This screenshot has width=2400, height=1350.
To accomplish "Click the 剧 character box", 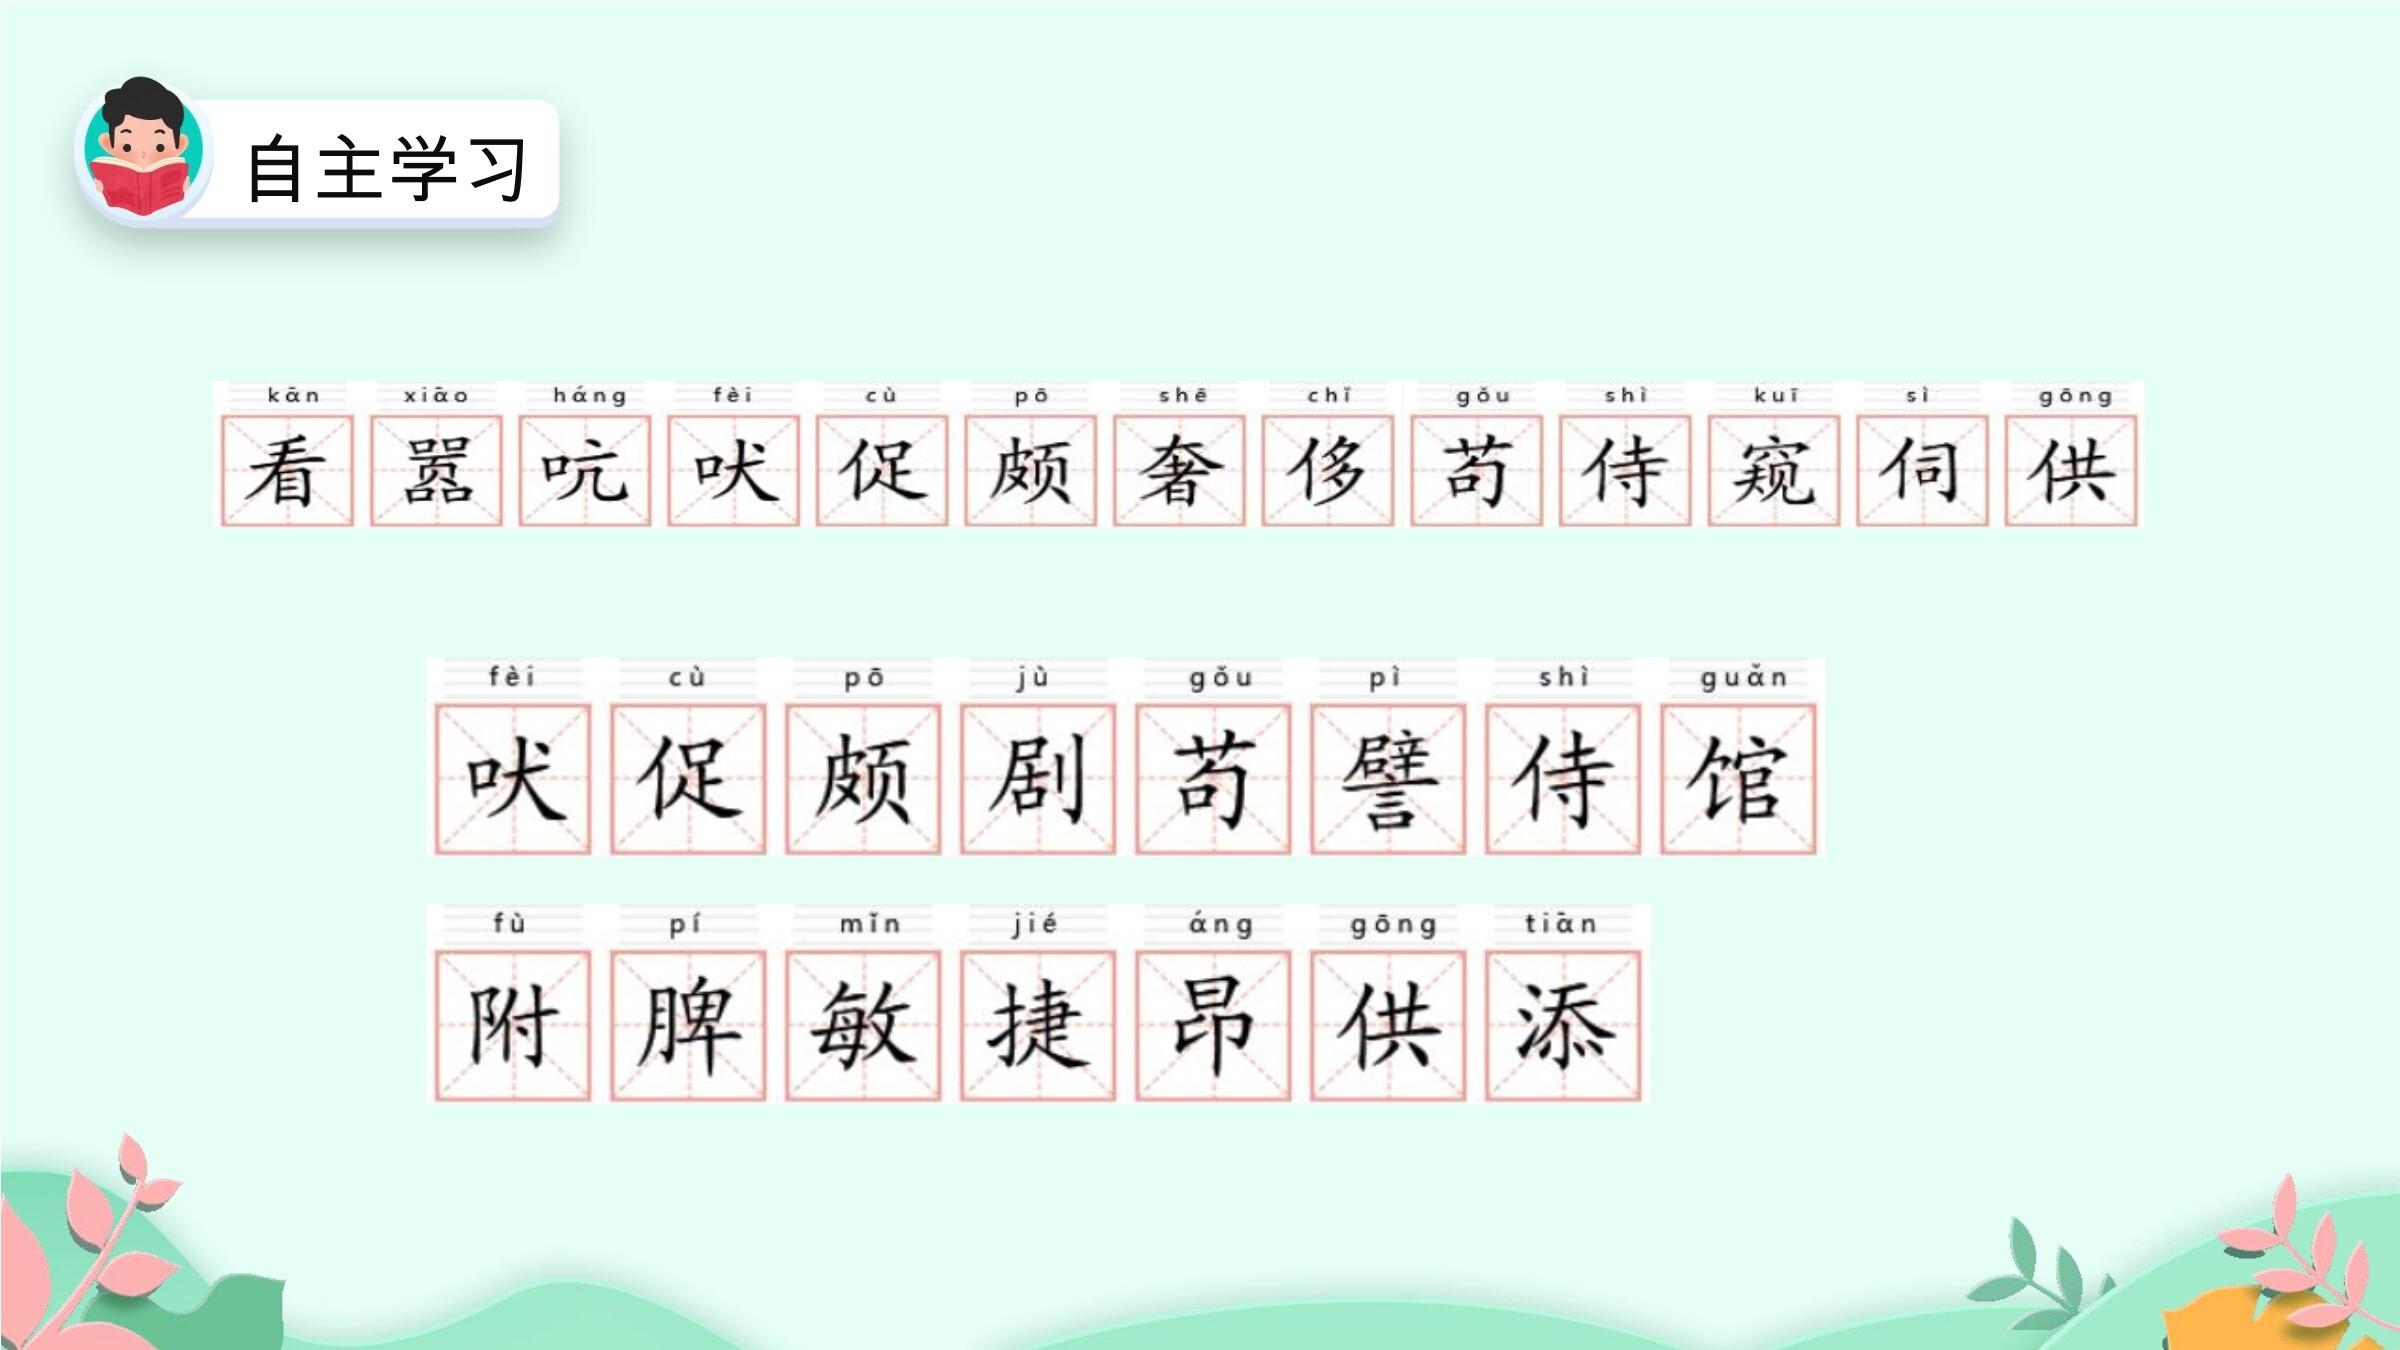I will [x=1038, y=779].
